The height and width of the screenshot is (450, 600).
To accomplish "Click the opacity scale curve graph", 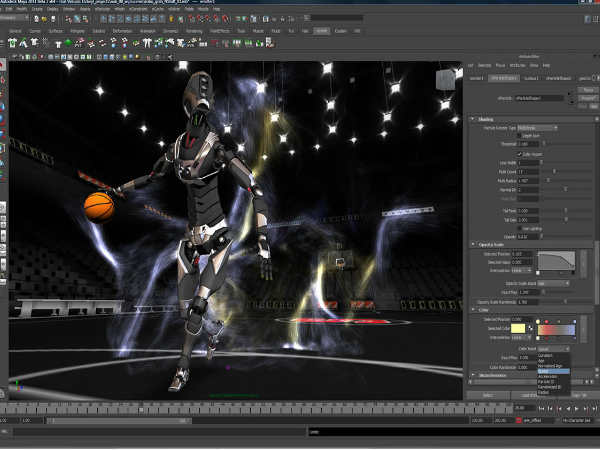I will pyautogui.click(x=556, y=261).
